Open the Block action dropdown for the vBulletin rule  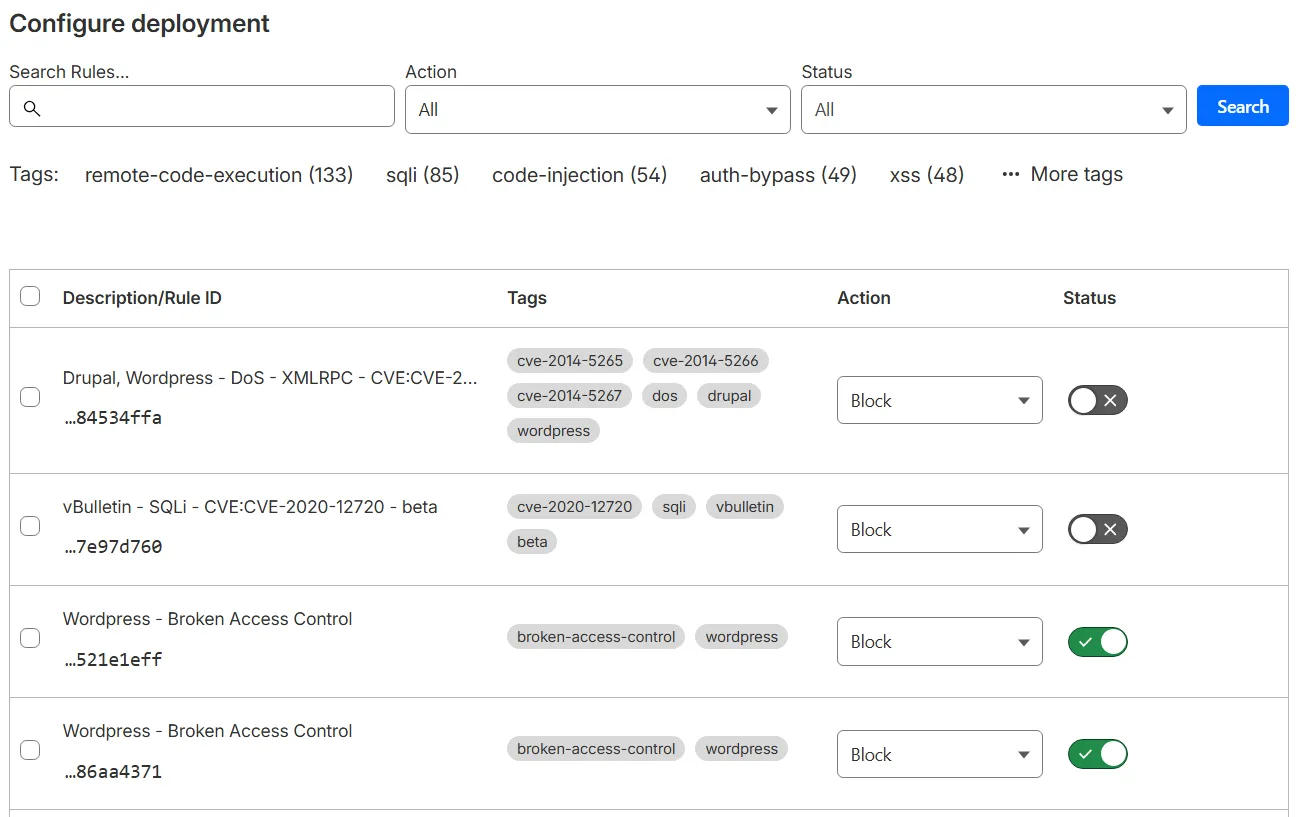tap(939, 529)
